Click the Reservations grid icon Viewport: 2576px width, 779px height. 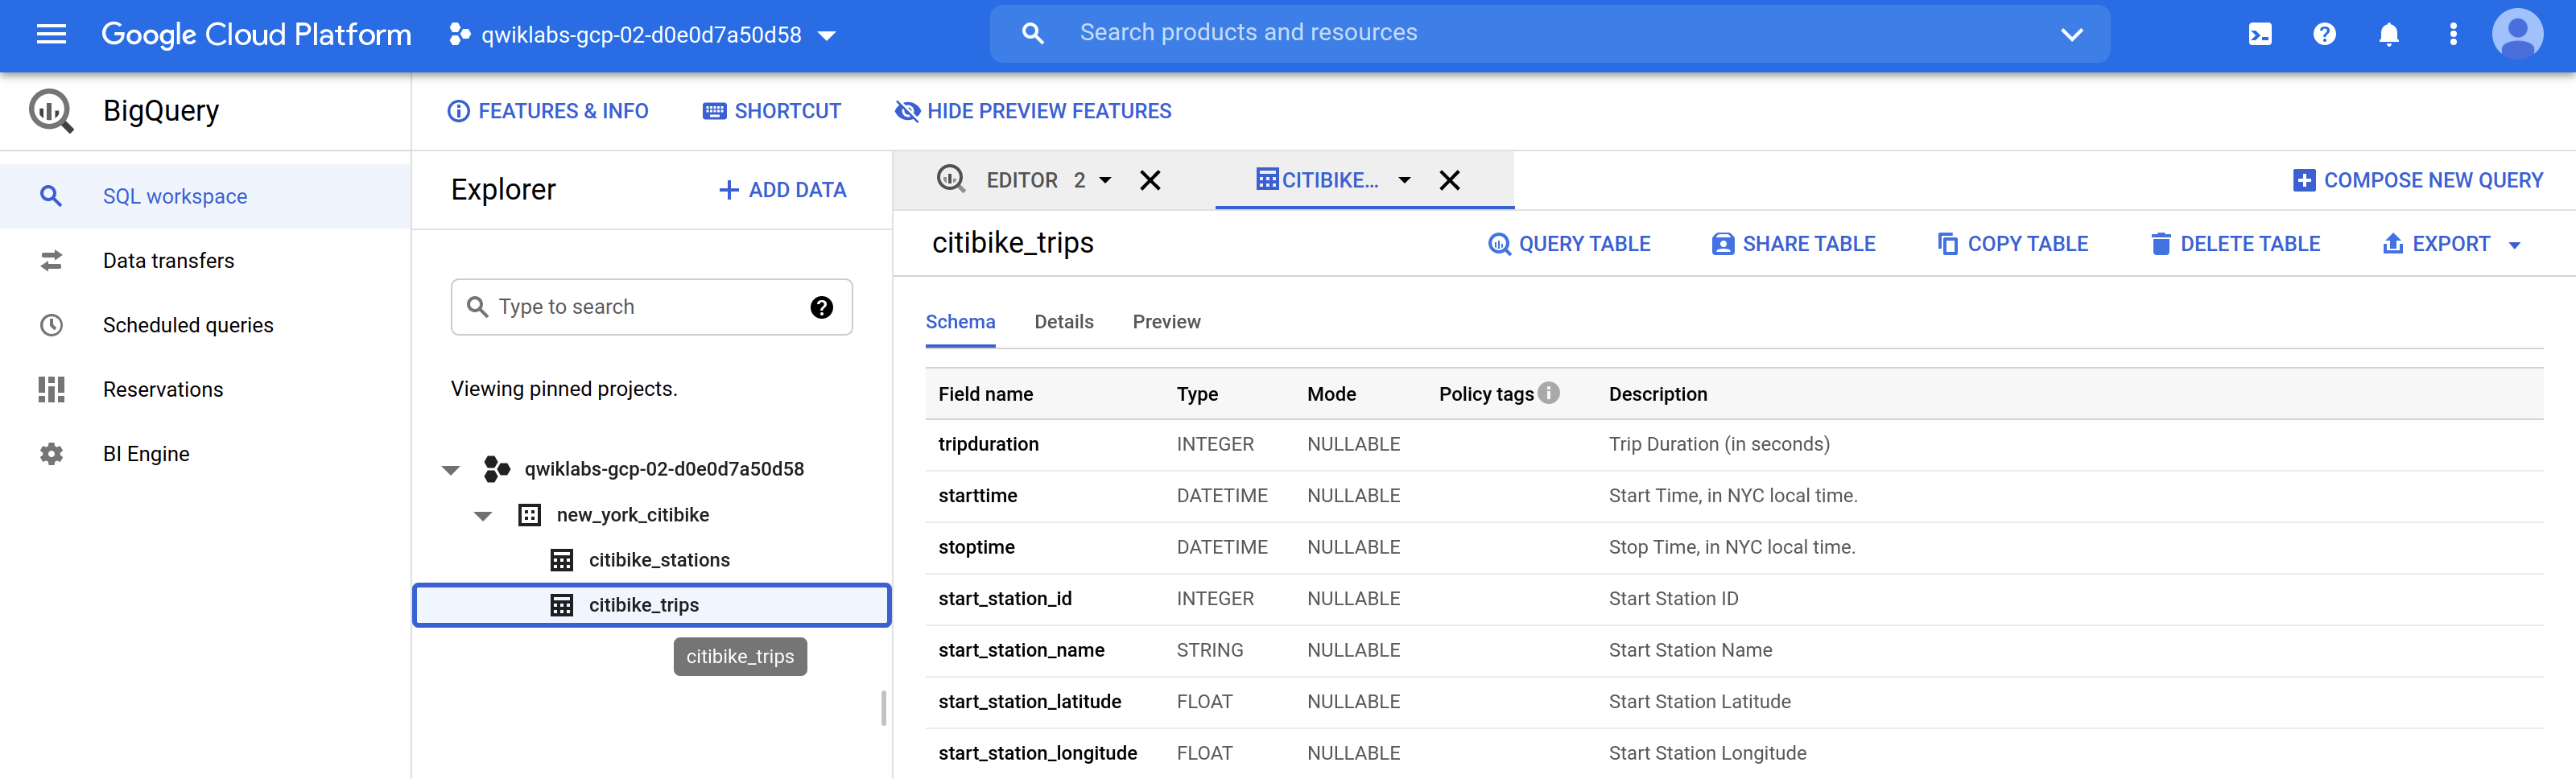point(51,390)
